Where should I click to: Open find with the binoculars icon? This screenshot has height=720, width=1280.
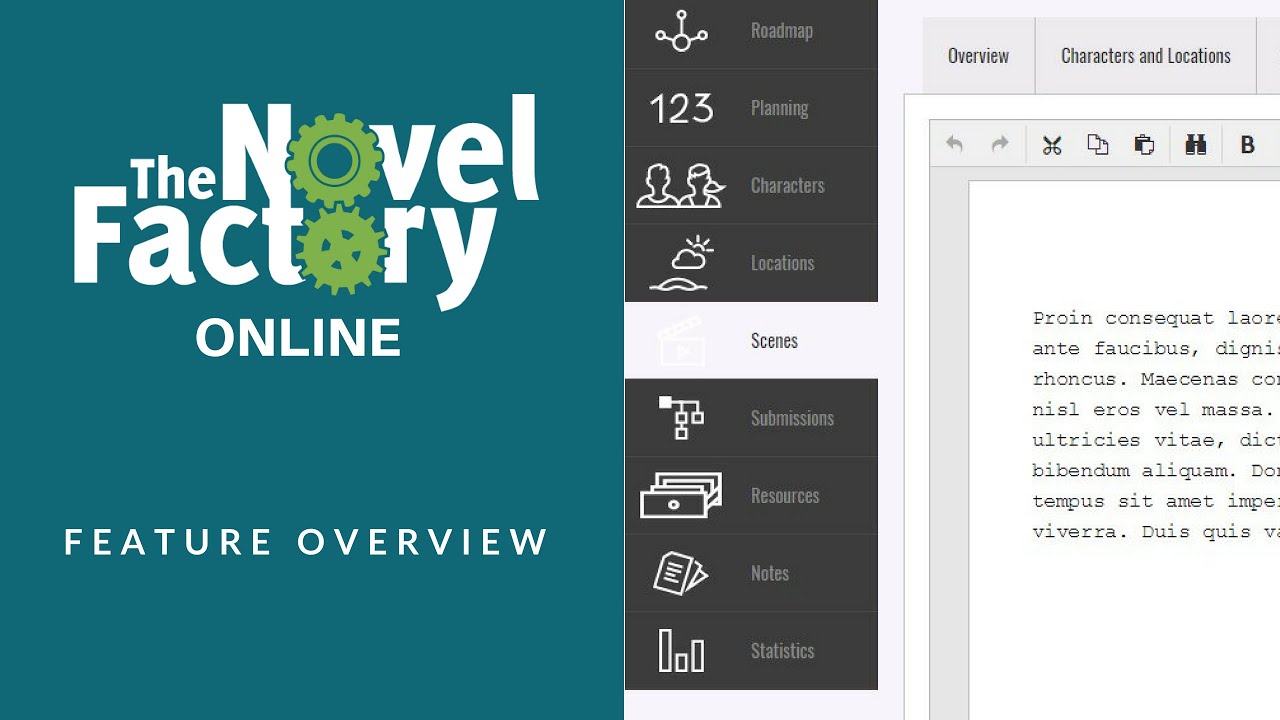[x=1195, y=145]
